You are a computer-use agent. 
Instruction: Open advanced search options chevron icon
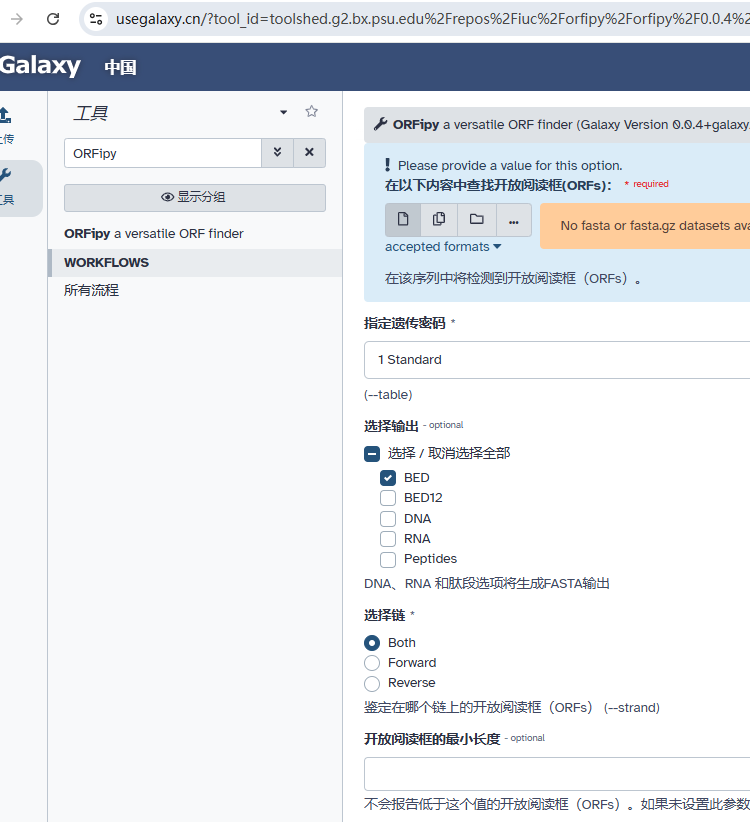pyautogui.click(x=279, y=152)
